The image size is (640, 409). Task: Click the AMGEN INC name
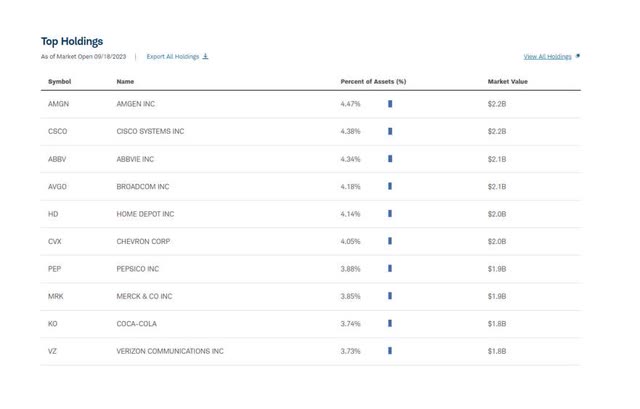tap(136, 104)
